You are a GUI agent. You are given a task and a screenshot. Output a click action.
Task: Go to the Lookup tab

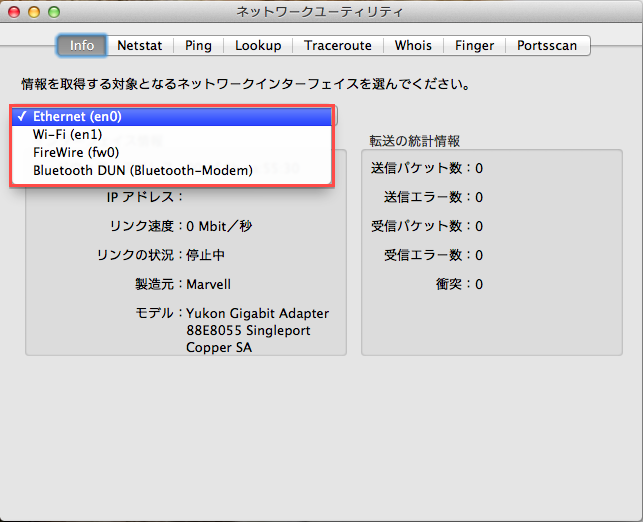pyautogui.click(x=258, y=45)
